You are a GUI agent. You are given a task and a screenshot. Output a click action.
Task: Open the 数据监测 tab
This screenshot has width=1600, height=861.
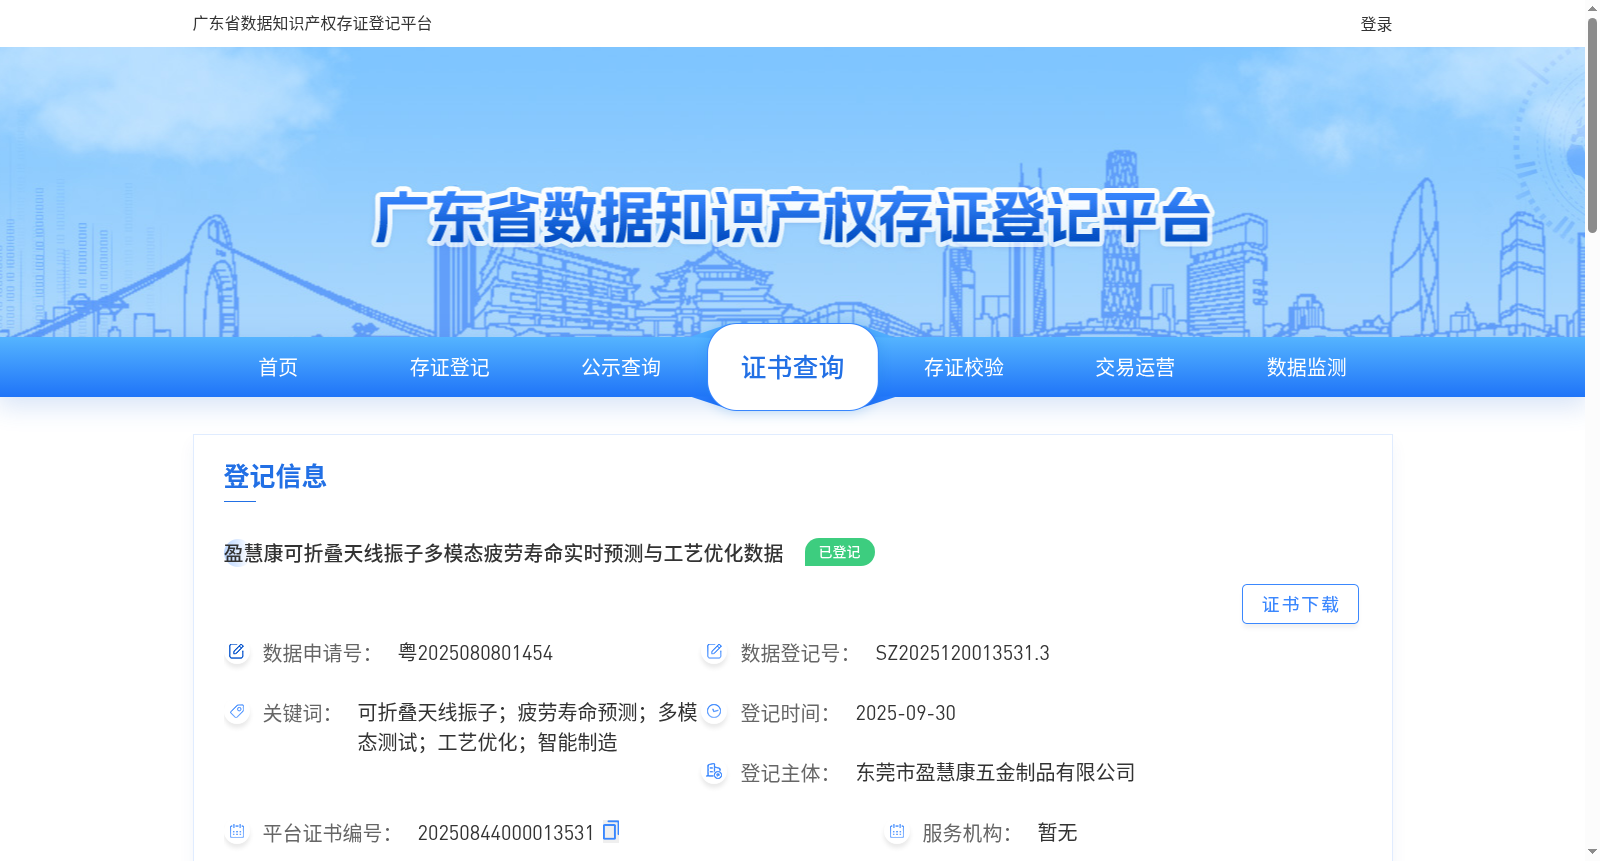(1307, 367)
